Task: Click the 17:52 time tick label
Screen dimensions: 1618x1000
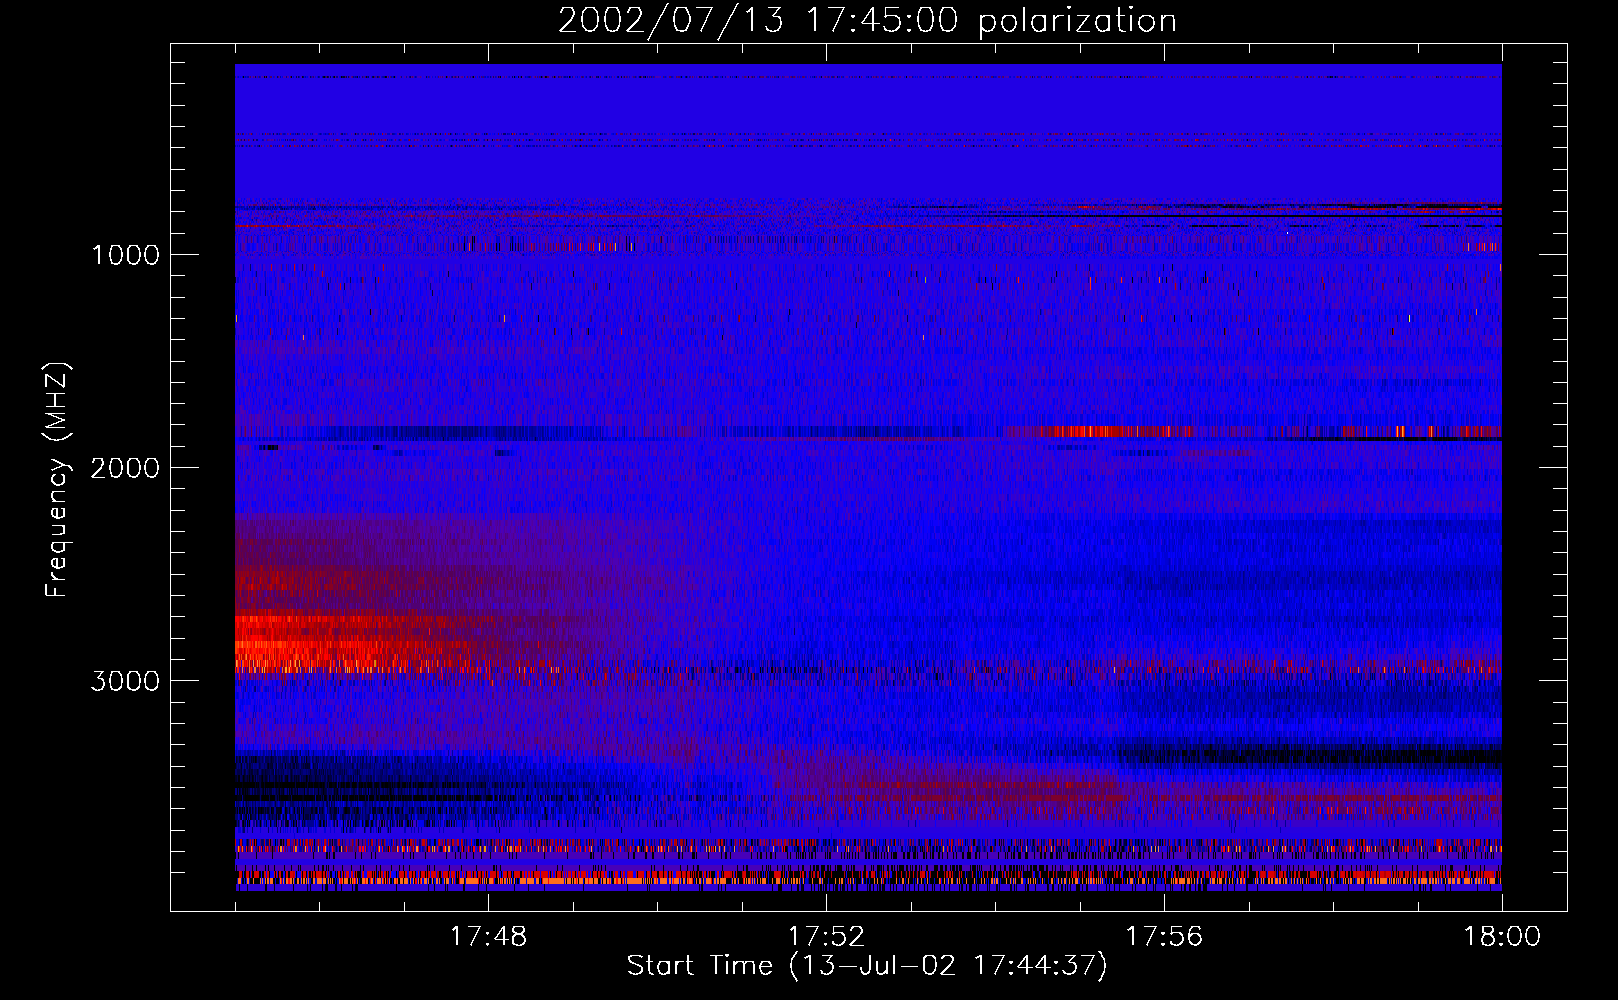Action: 826,937
